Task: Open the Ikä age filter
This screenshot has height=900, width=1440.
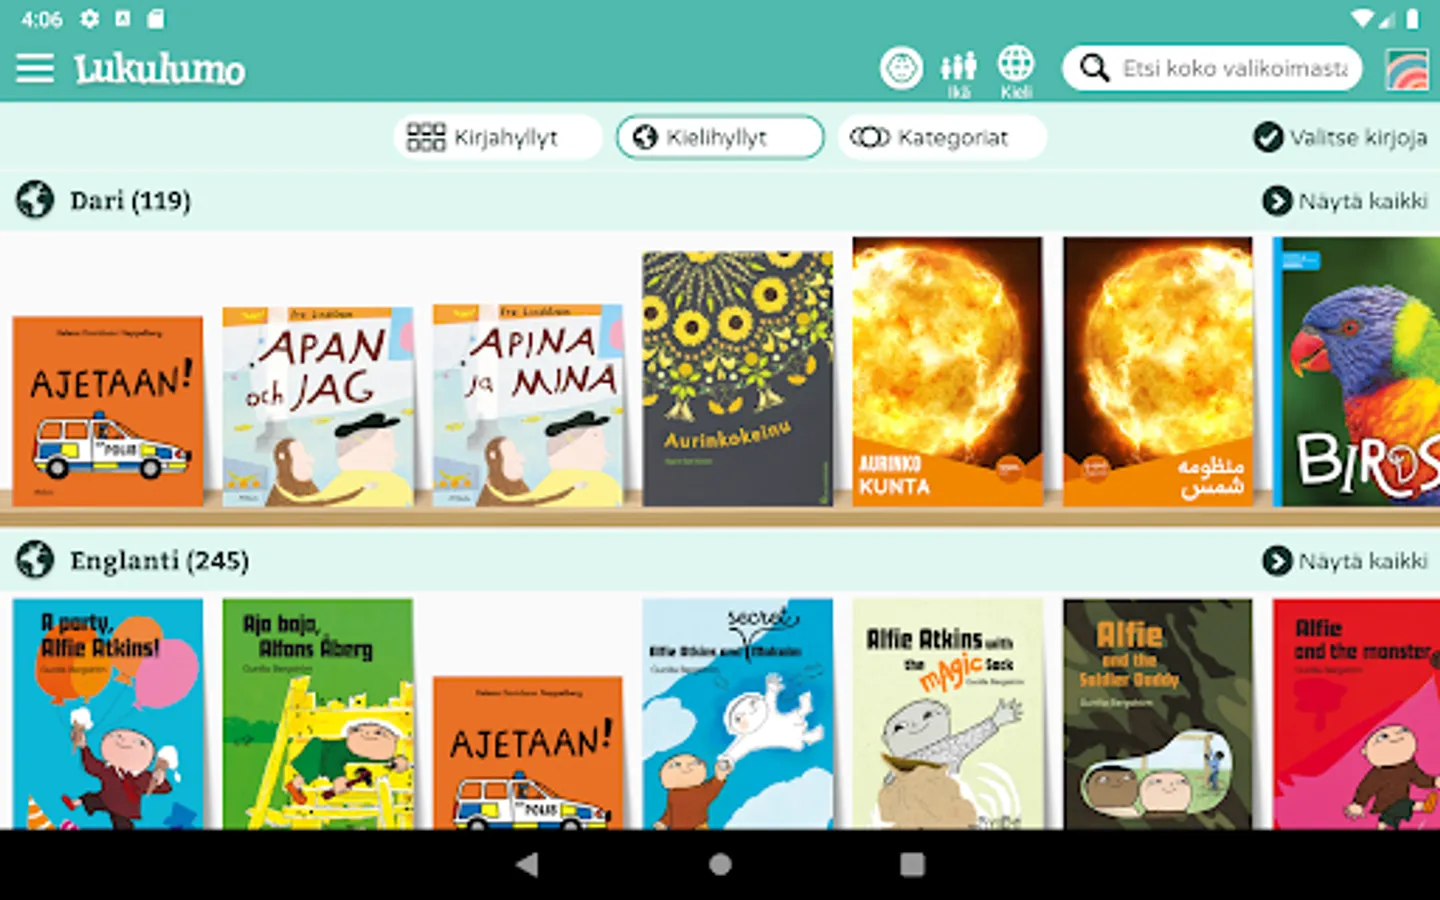Action: click(x=958, y=73)
